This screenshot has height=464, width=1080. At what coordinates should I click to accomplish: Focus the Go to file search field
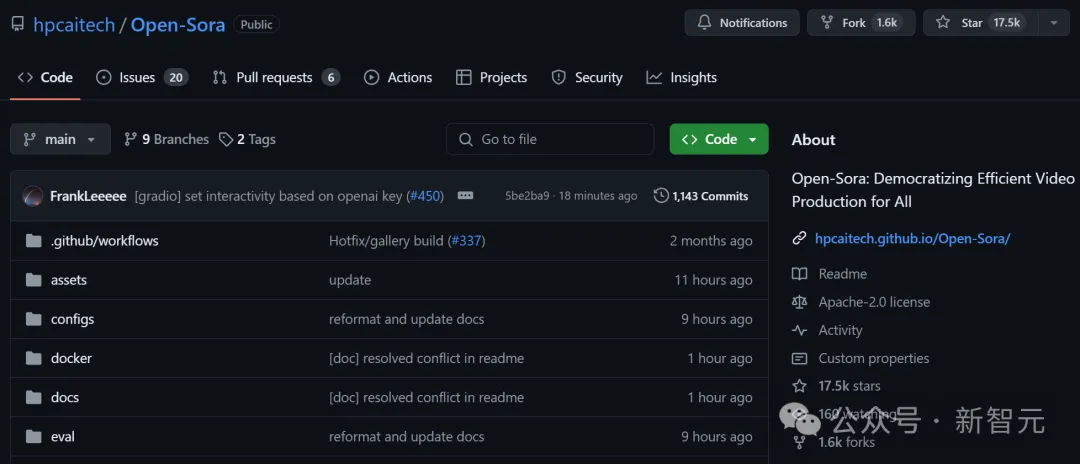[x=550, y=139]
